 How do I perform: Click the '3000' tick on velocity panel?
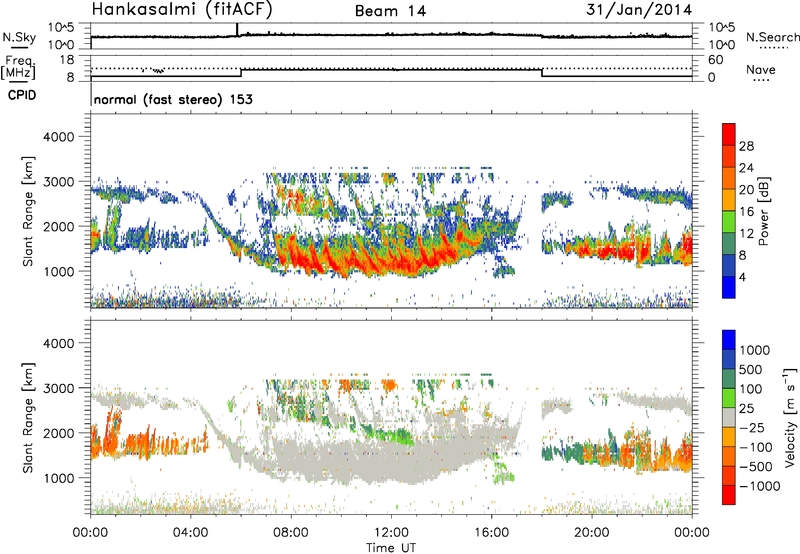58,388
